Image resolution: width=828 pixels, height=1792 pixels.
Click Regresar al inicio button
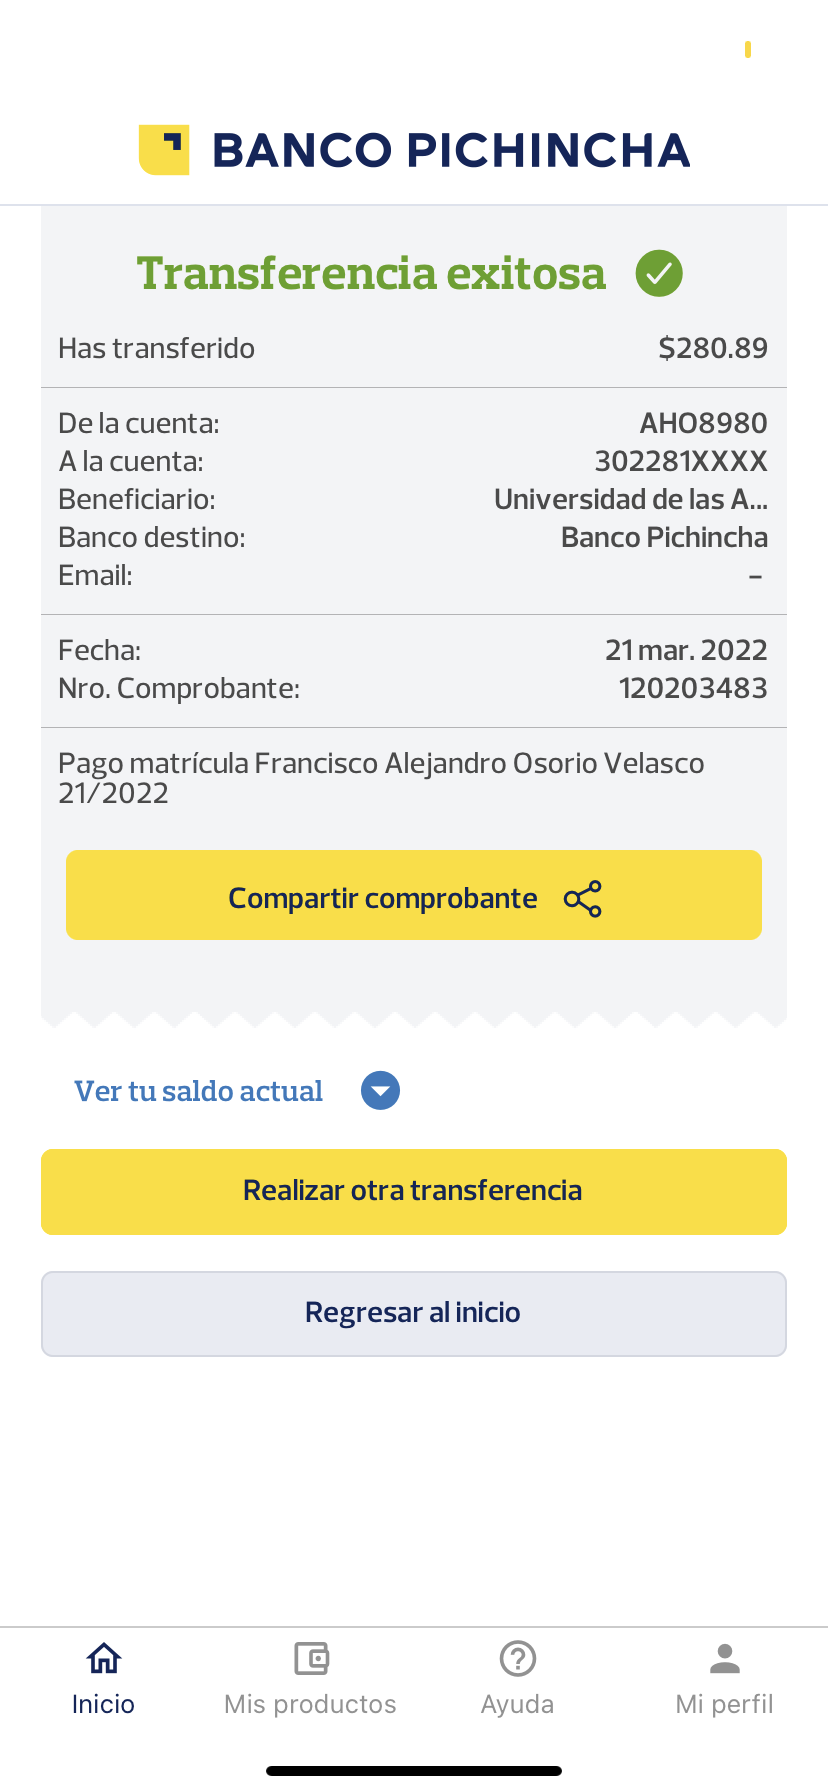click(x=414, y=1313)
